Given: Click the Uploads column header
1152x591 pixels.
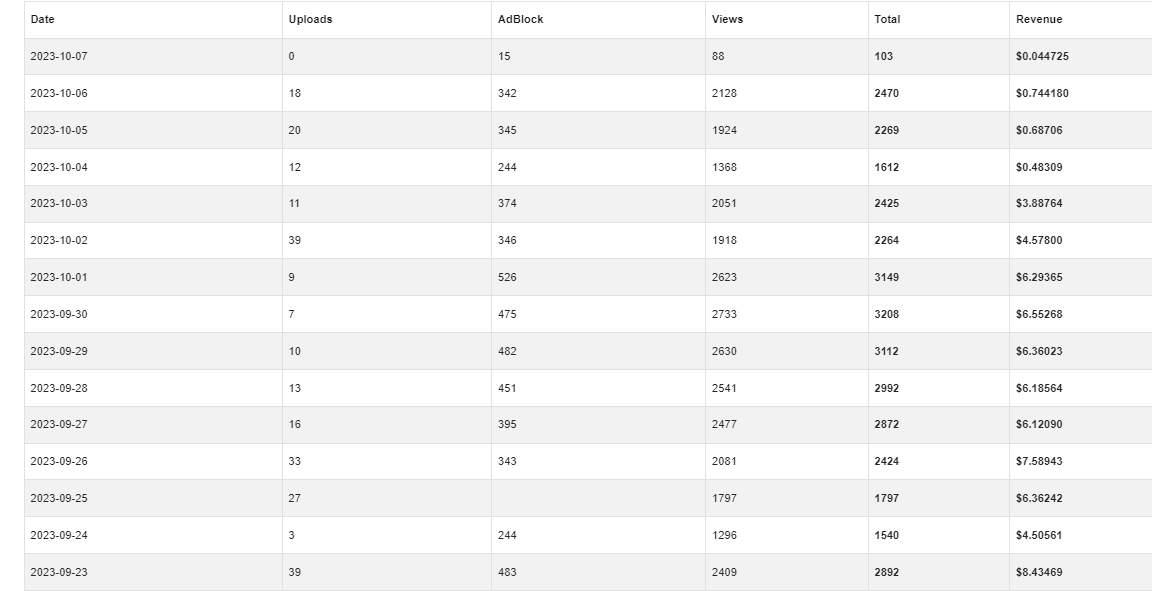Looking at the screenshot, I should (x=310, y=19).
